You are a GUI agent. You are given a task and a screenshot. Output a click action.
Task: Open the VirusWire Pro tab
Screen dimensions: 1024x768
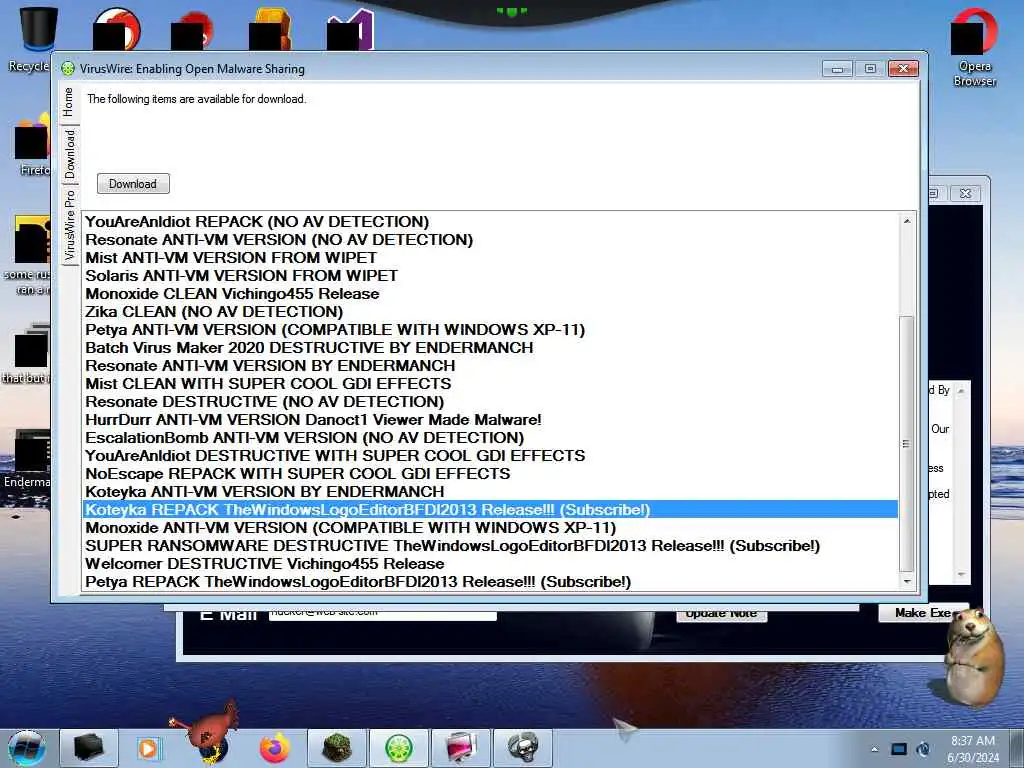click(69, 225)
